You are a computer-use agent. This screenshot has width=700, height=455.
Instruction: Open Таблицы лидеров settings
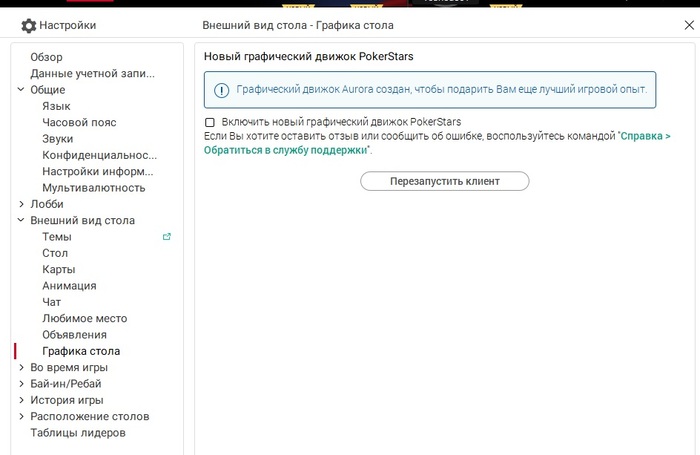click(78, 433)
